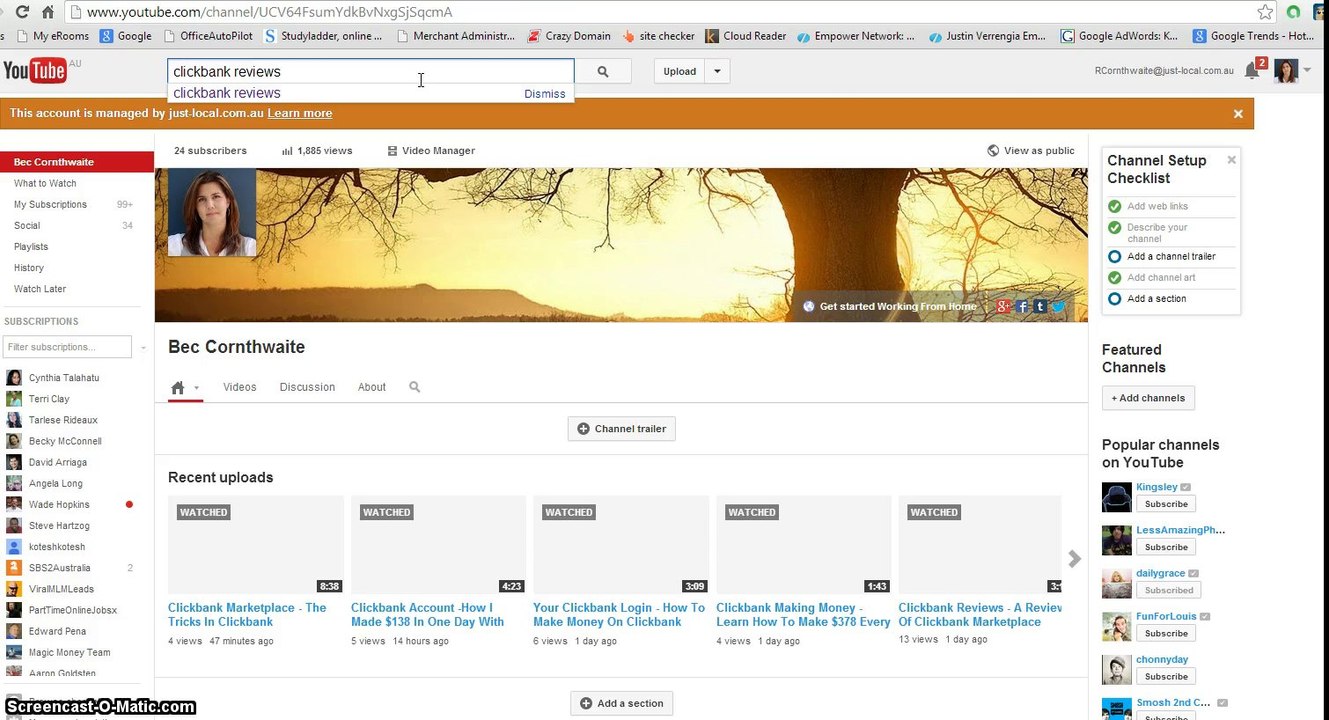Open the Twitter icon on banner
1329x720 pixels.
pyautogui.click(x=1058, y=307)
